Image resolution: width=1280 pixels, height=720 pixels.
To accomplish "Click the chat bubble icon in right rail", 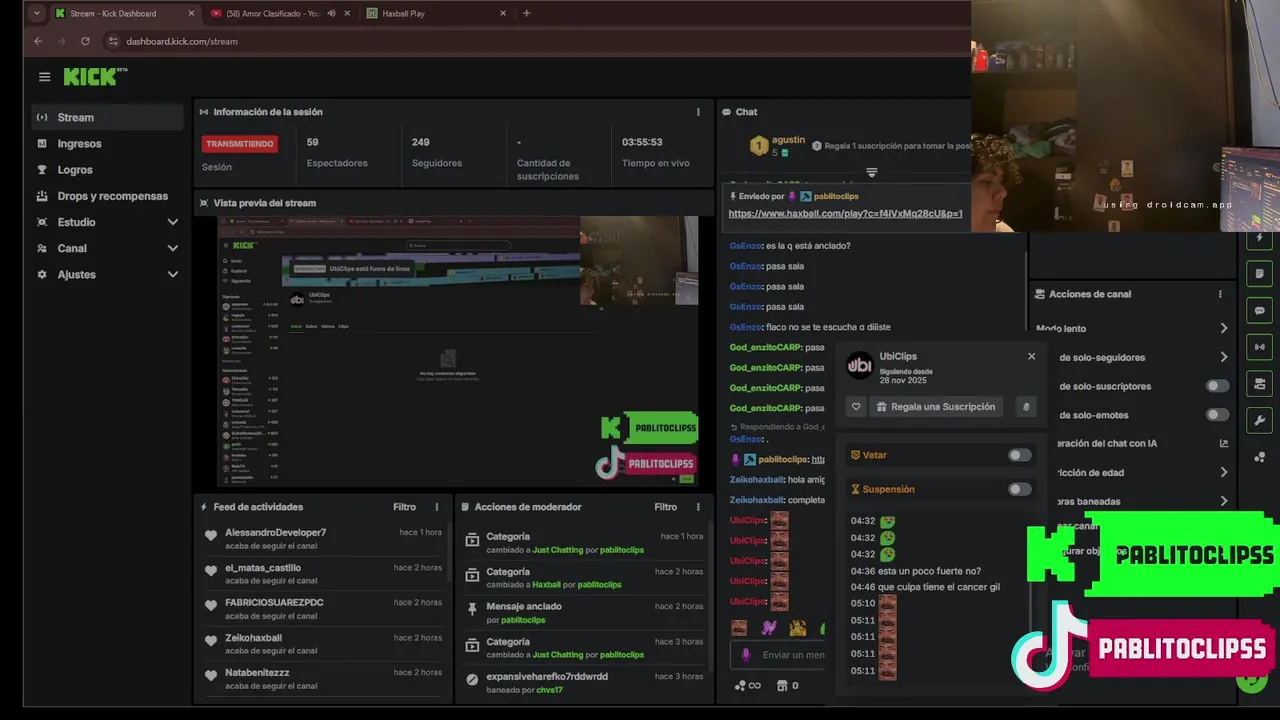I will click(1260, 310).
